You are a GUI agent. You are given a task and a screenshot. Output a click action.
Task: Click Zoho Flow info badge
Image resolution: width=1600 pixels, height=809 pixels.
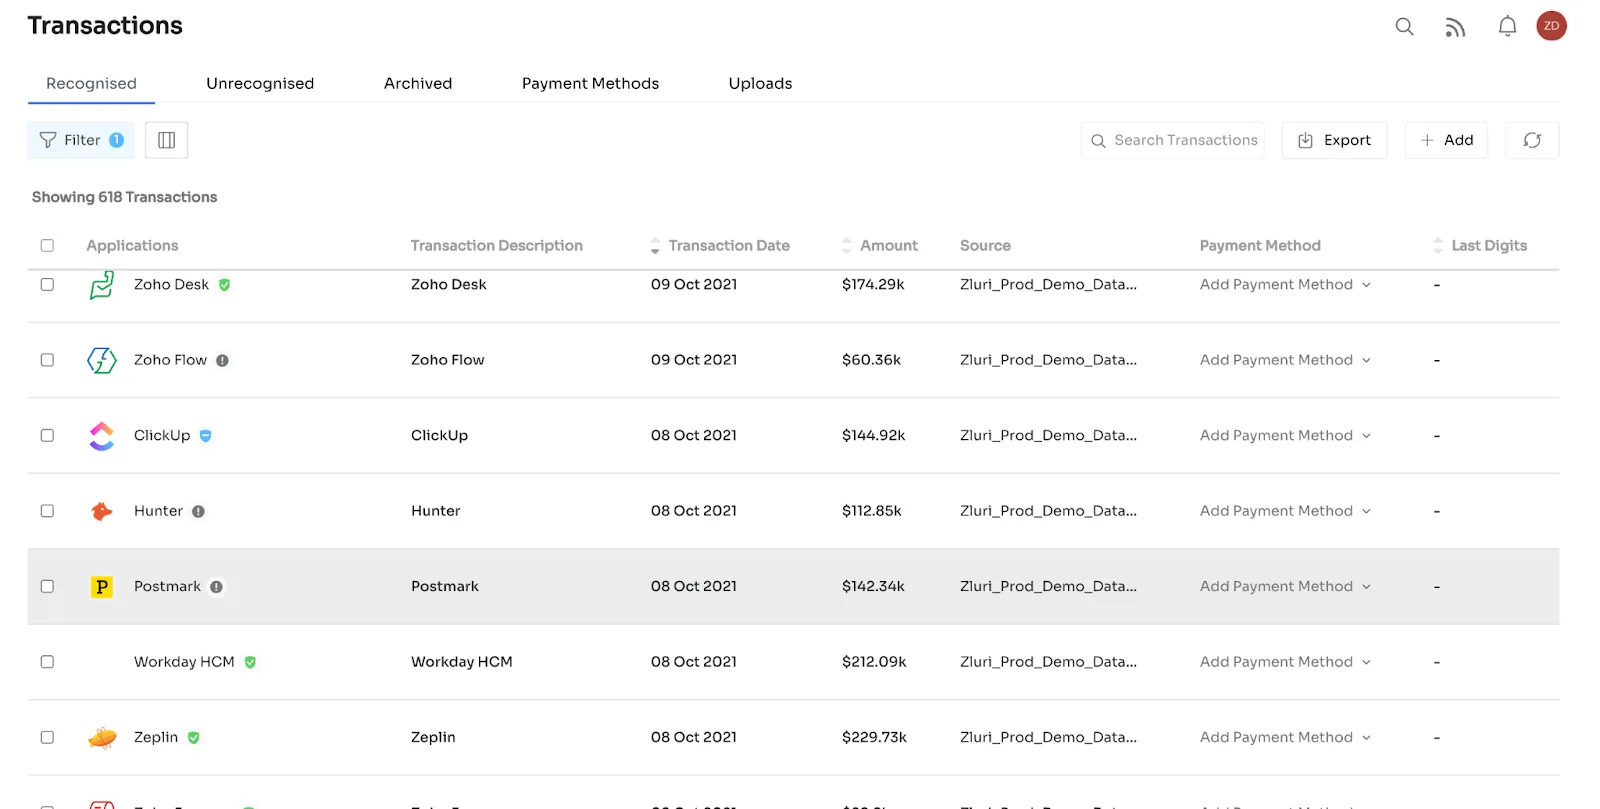(x=222, y=360)
